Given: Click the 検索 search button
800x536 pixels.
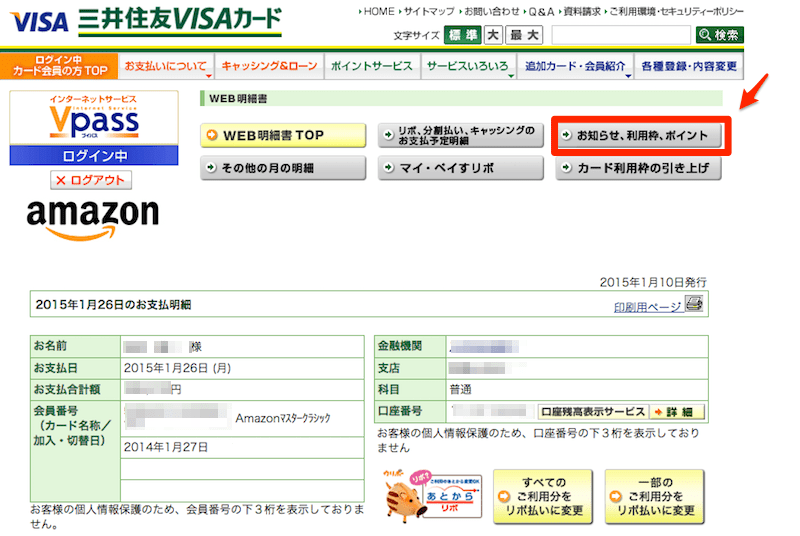Looking at the screenshot, I should click(x=719, y=35).
